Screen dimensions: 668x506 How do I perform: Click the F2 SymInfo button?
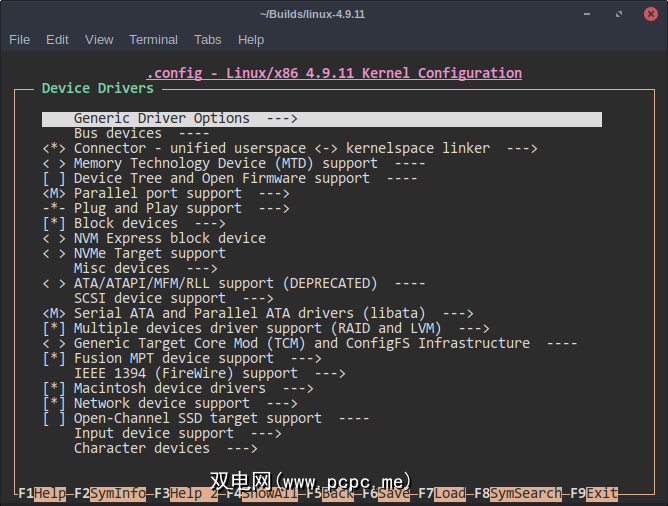(110, 494)
